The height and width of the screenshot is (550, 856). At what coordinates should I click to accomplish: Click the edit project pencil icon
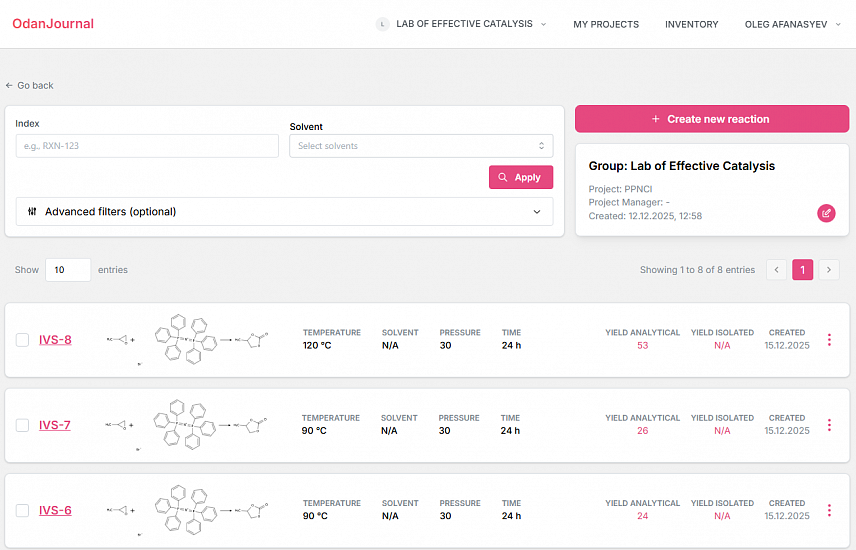[825, 213]
